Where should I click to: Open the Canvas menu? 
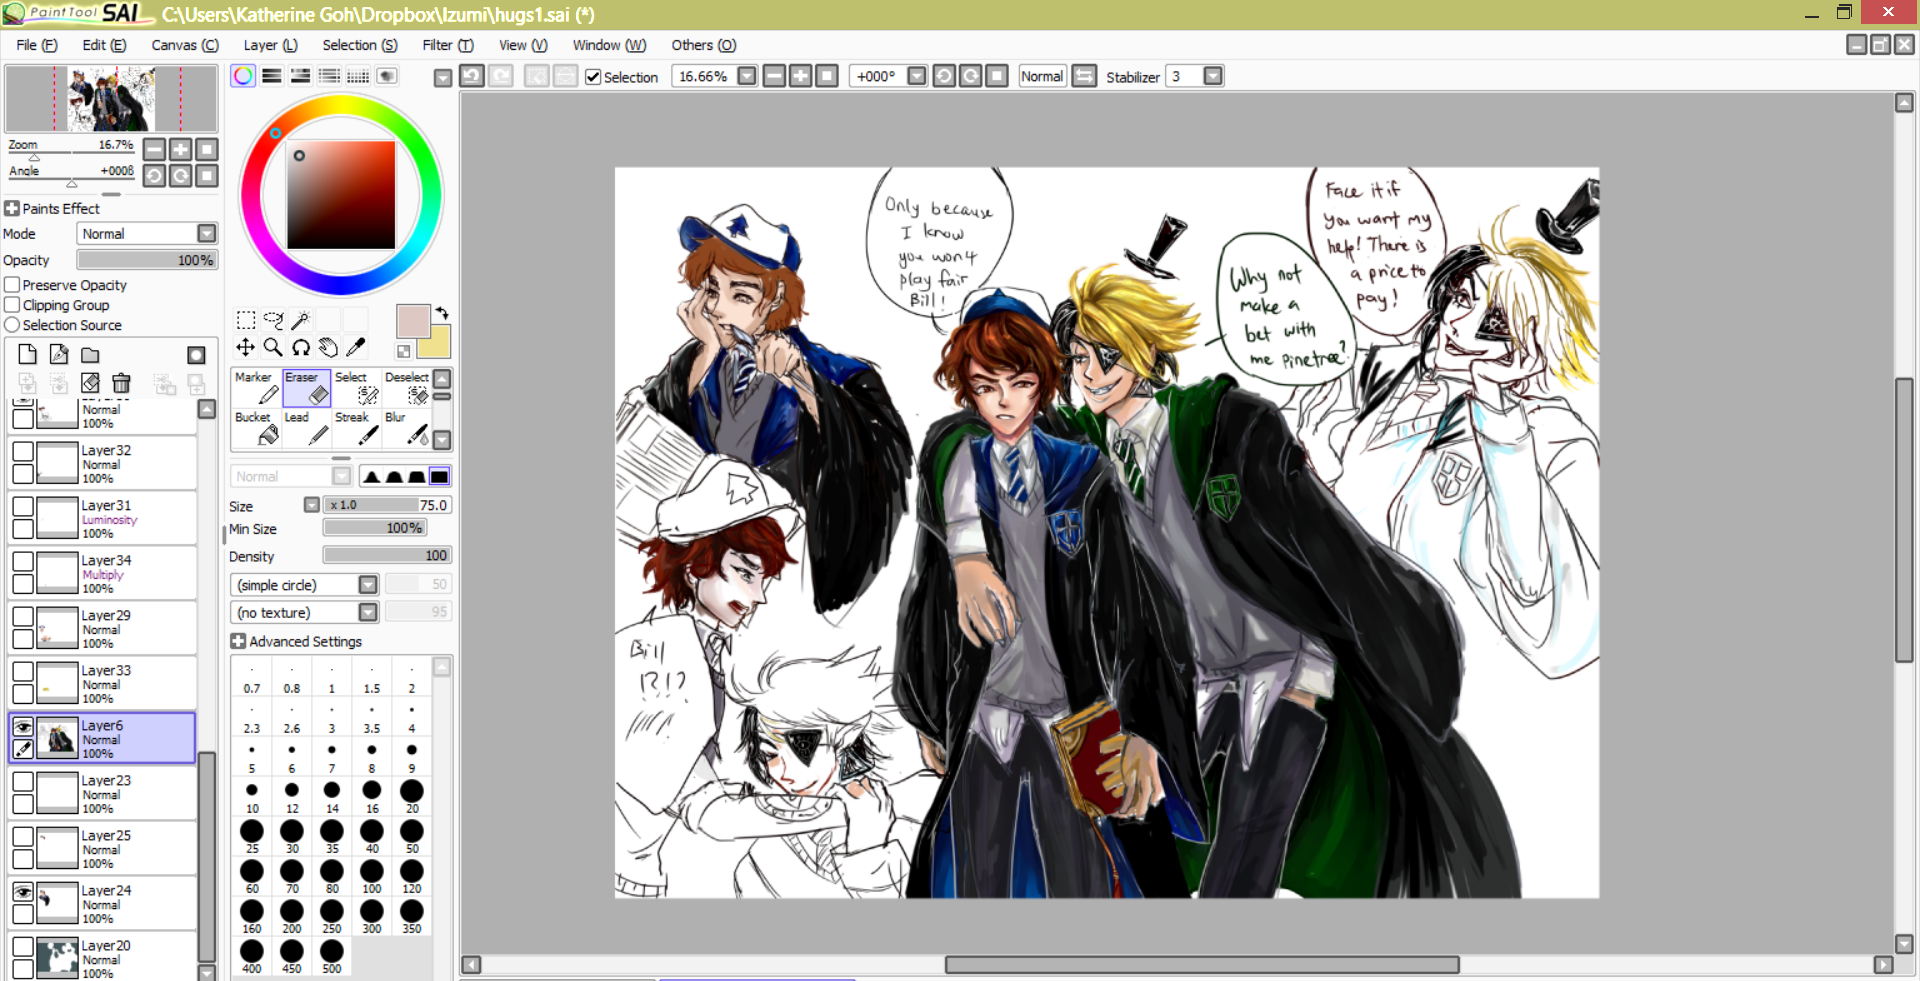click(185, 45)
